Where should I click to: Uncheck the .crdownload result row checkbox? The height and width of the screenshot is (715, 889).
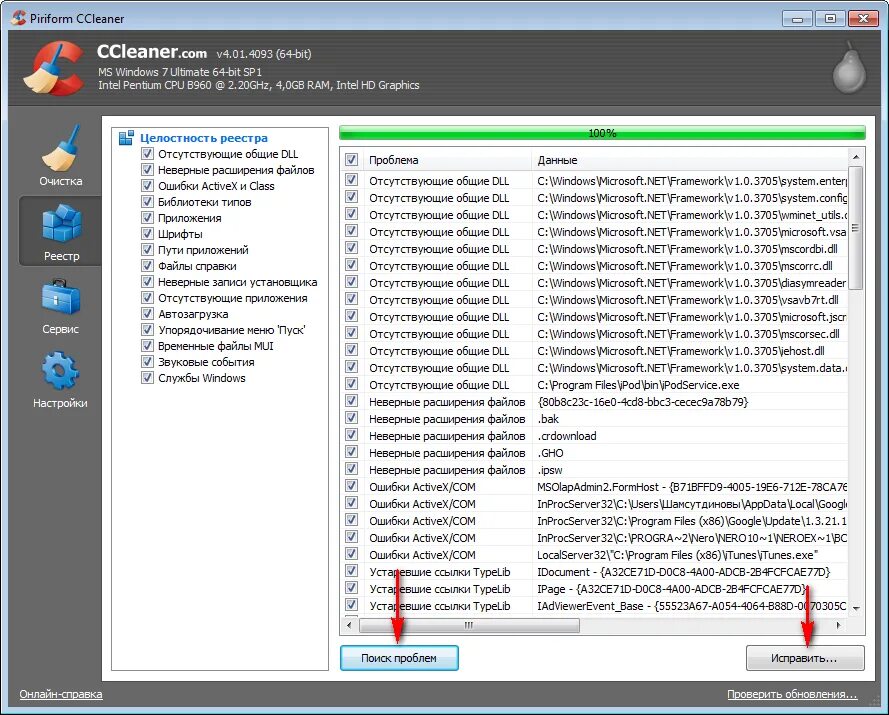pos(352,435)
